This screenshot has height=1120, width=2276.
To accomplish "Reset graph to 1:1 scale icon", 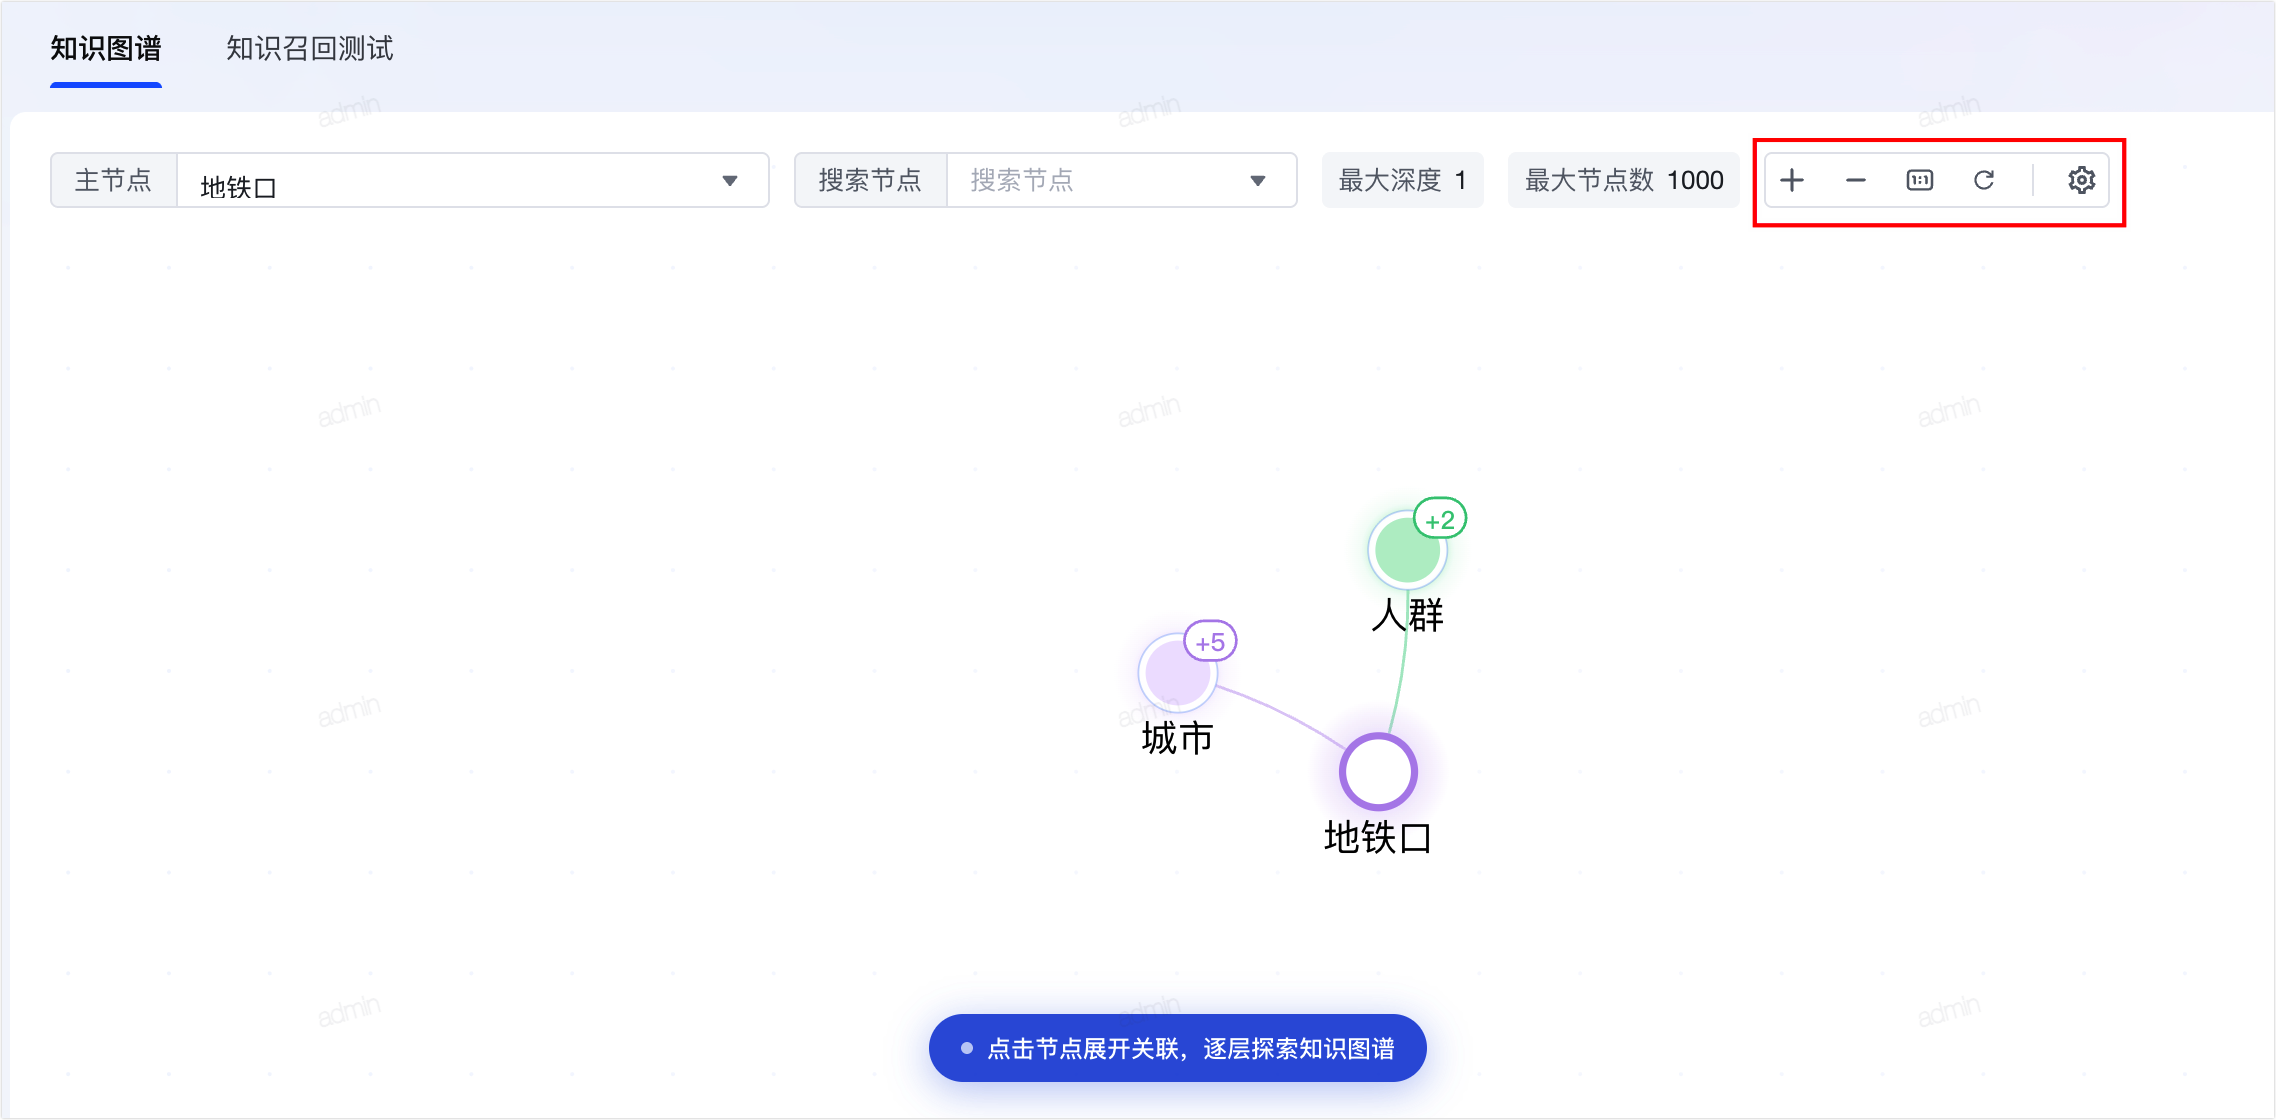I will pos(1920,180).
